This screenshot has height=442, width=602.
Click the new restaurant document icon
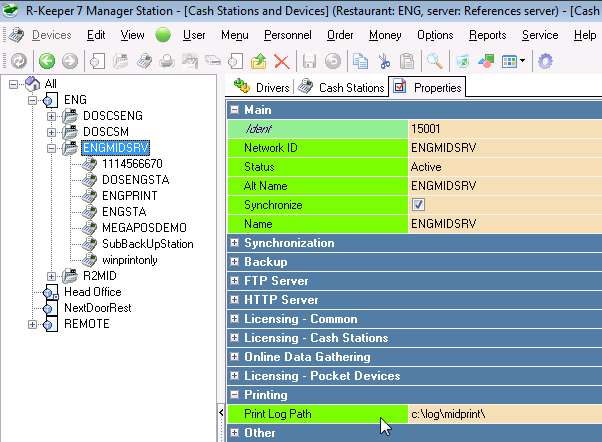98,61
